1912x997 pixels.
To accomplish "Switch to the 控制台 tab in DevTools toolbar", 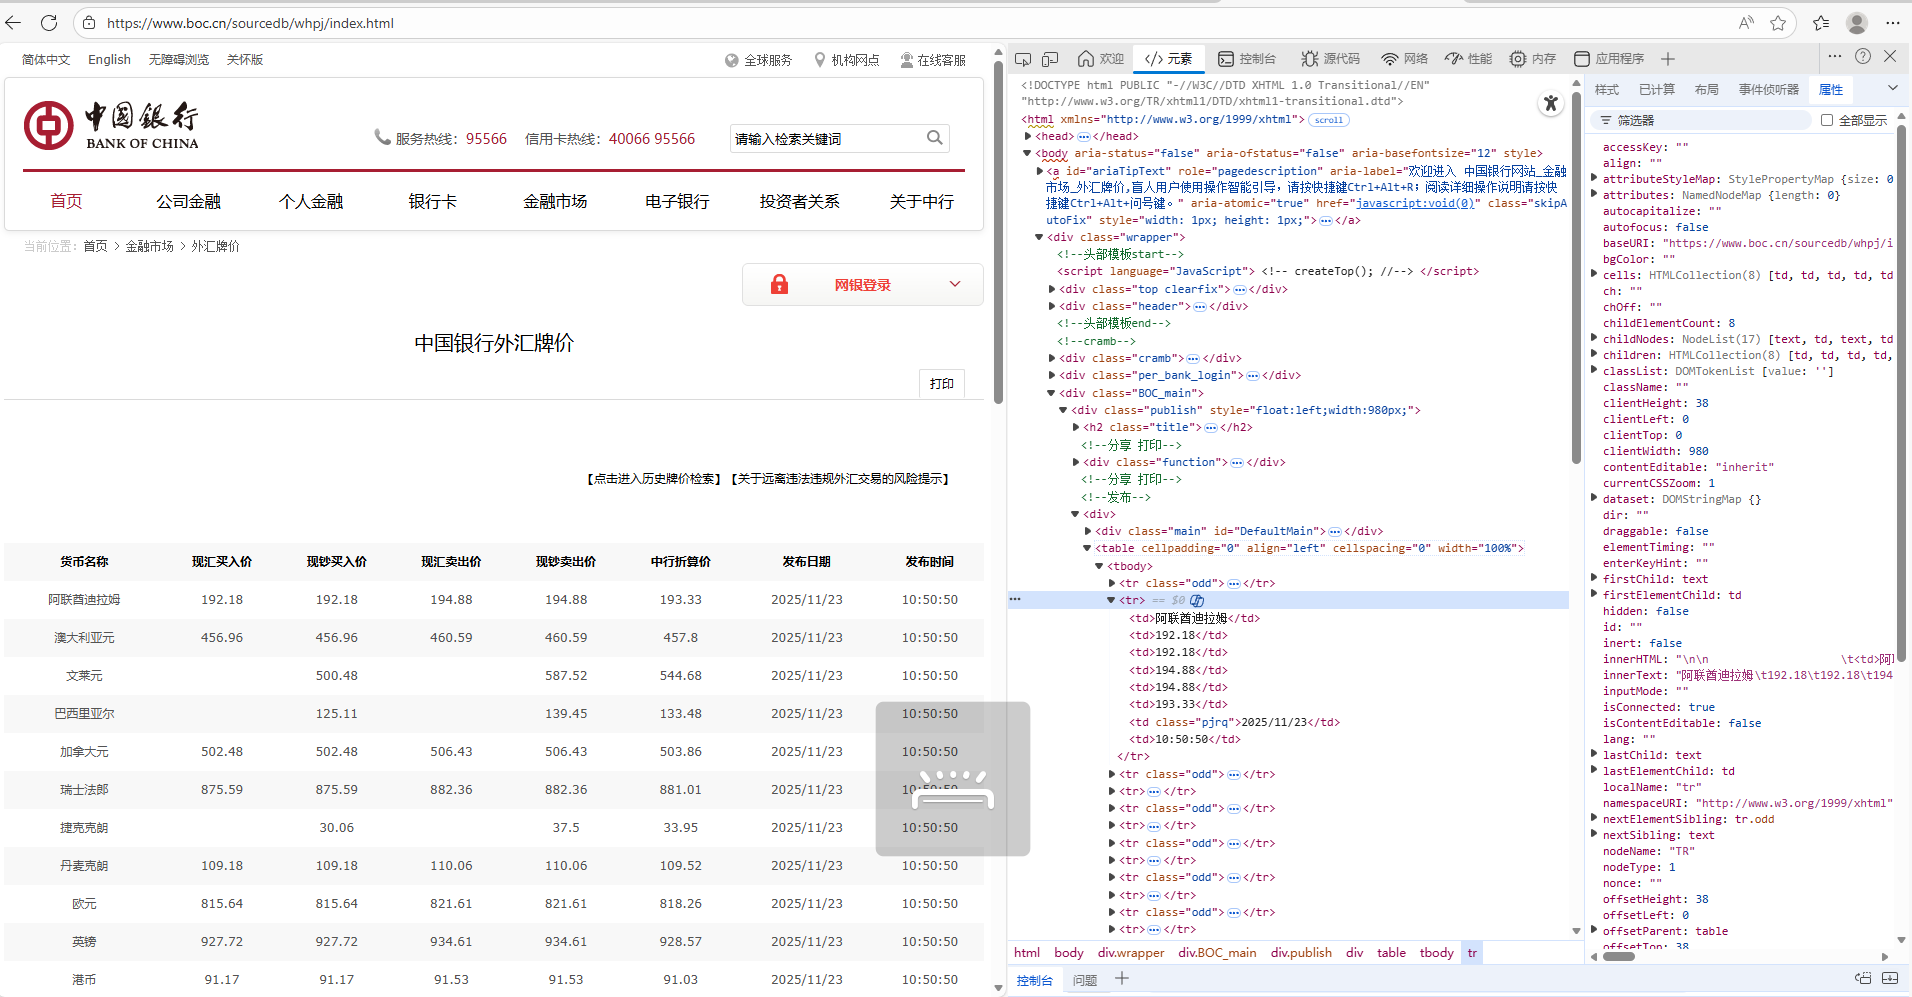I will tap(1246, 59).
